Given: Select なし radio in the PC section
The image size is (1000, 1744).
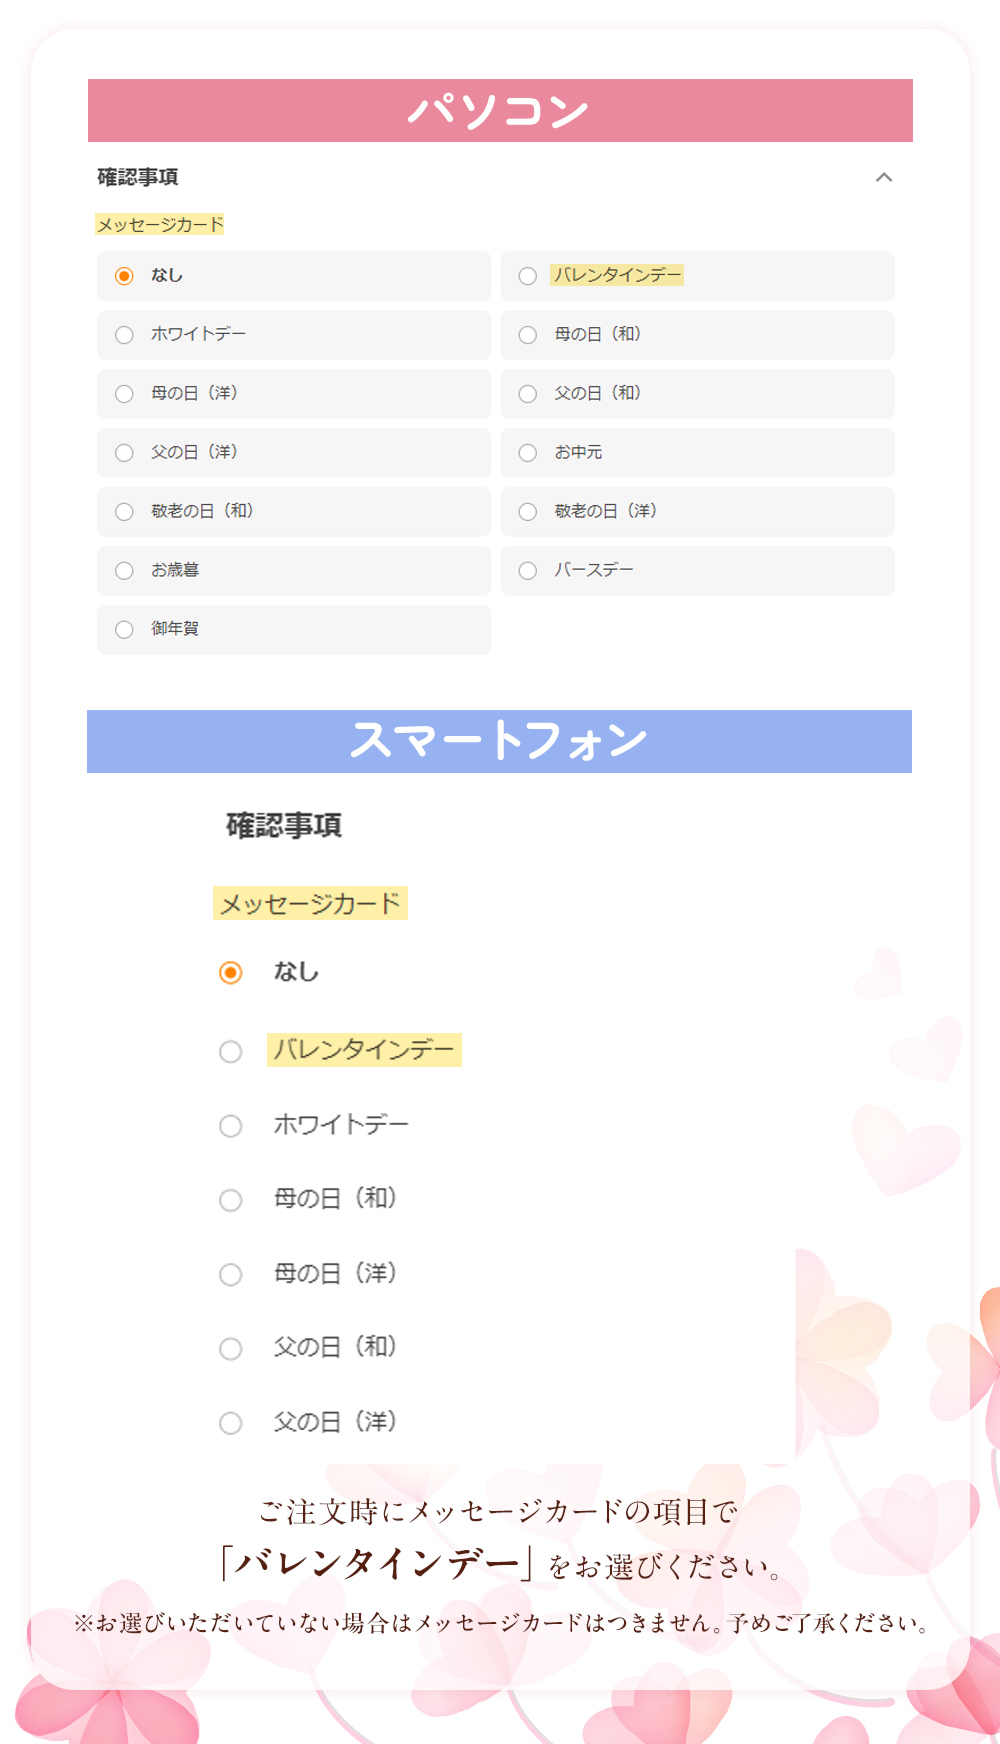Looking at the screenshot, I should click(x=124, y=276).
